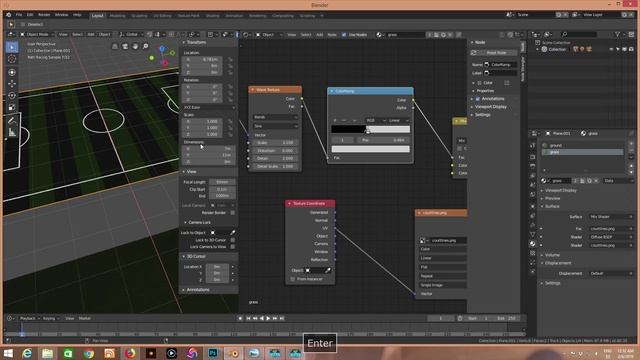Open the Linear interpolation dropdown in ColorRamp

pyautogui.click(x=398, y=120)
